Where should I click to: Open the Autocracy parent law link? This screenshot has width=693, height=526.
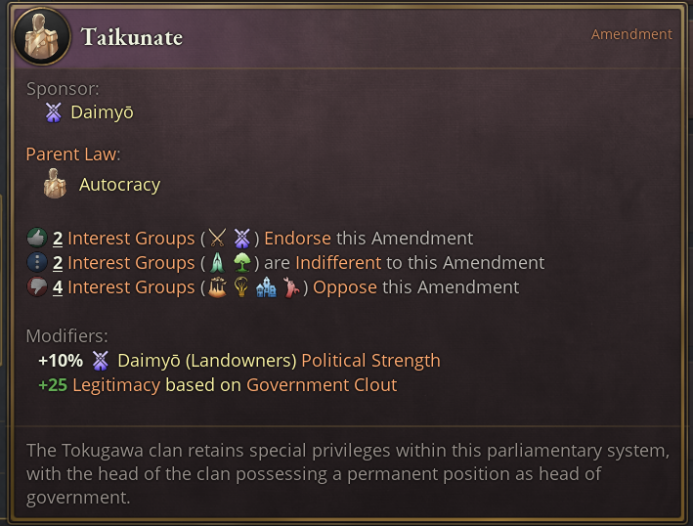pos(119,184)
